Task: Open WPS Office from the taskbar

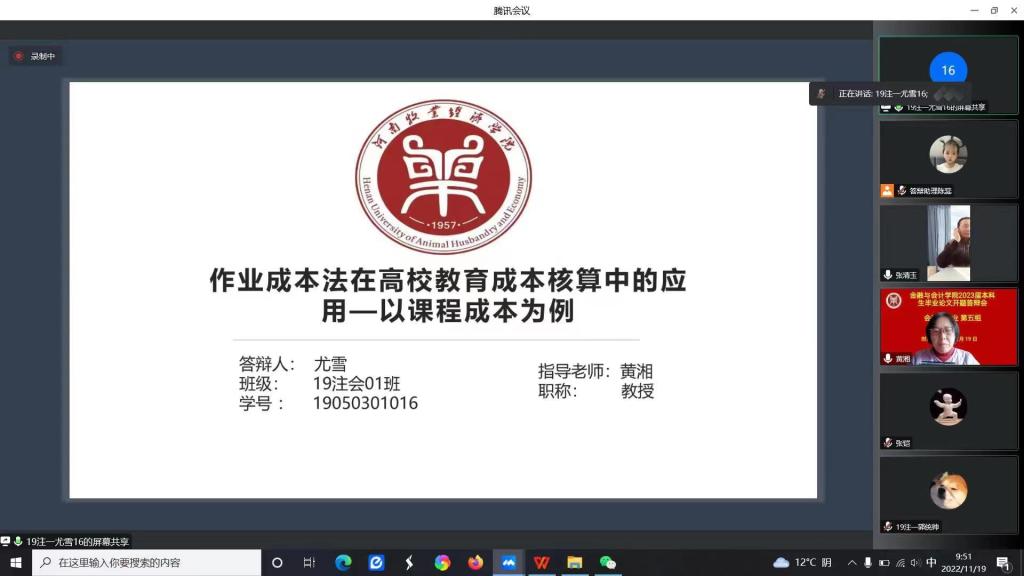Action: pos(541,563)
